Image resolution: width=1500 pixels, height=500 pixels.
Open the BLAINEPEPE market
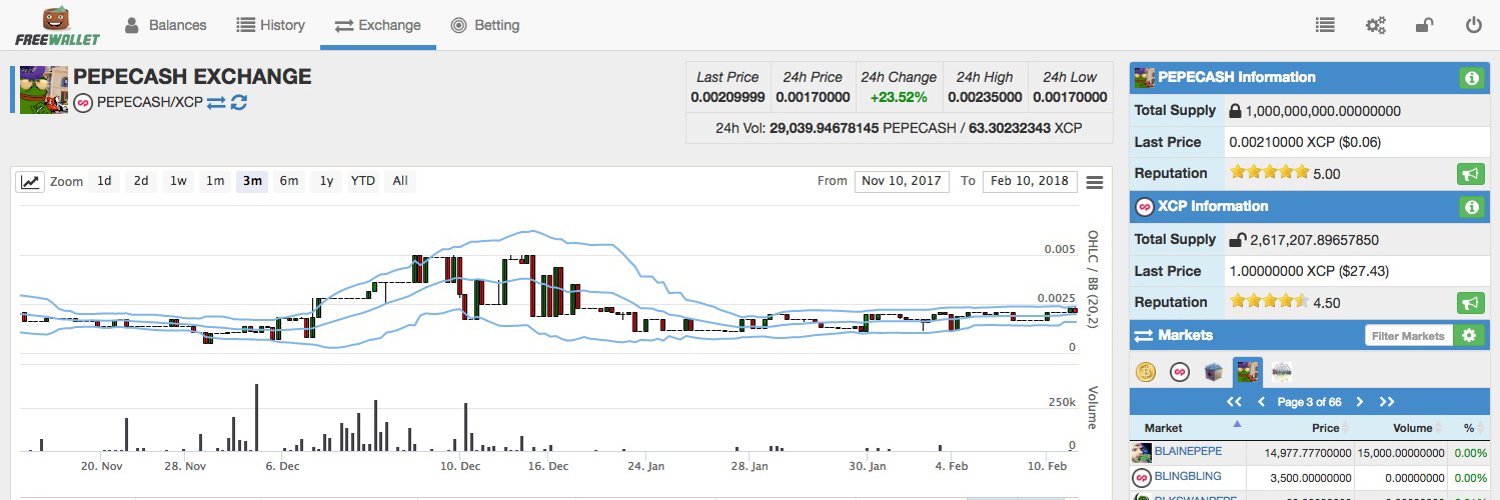pos(1188,451)
